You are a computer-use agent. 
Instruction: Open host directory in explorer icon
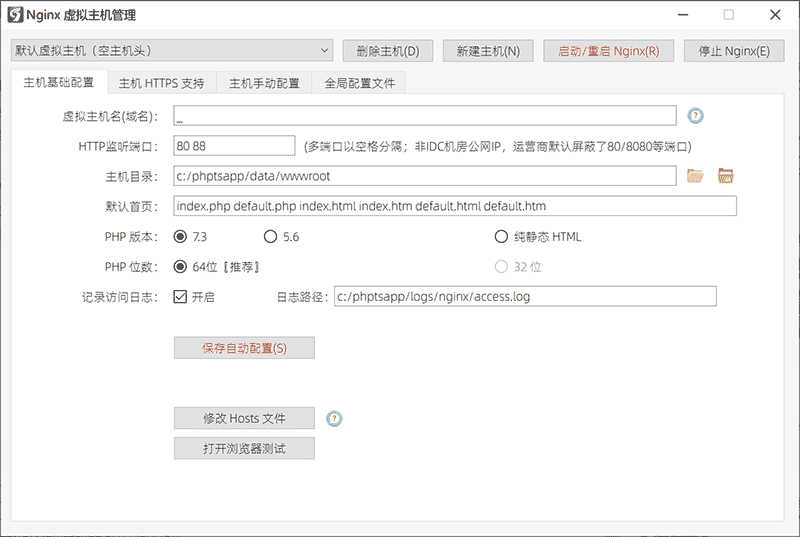726,176
